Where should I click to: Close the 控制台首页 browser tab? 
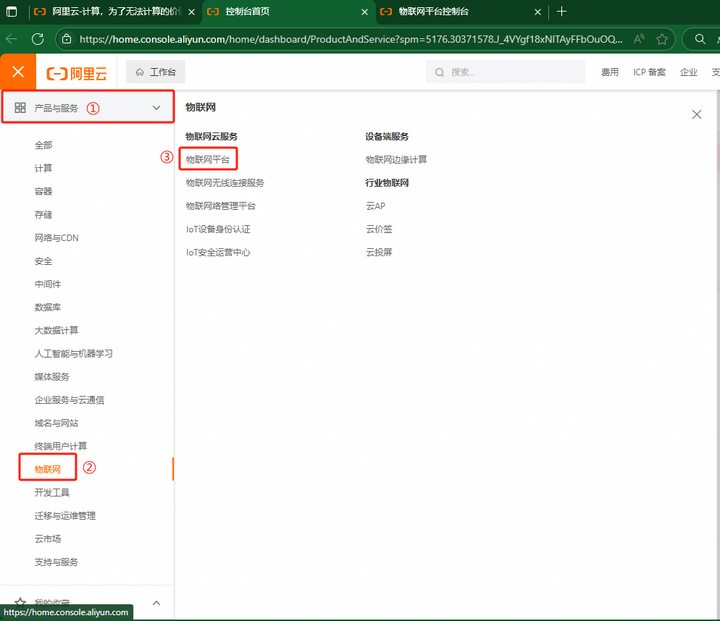365,12
